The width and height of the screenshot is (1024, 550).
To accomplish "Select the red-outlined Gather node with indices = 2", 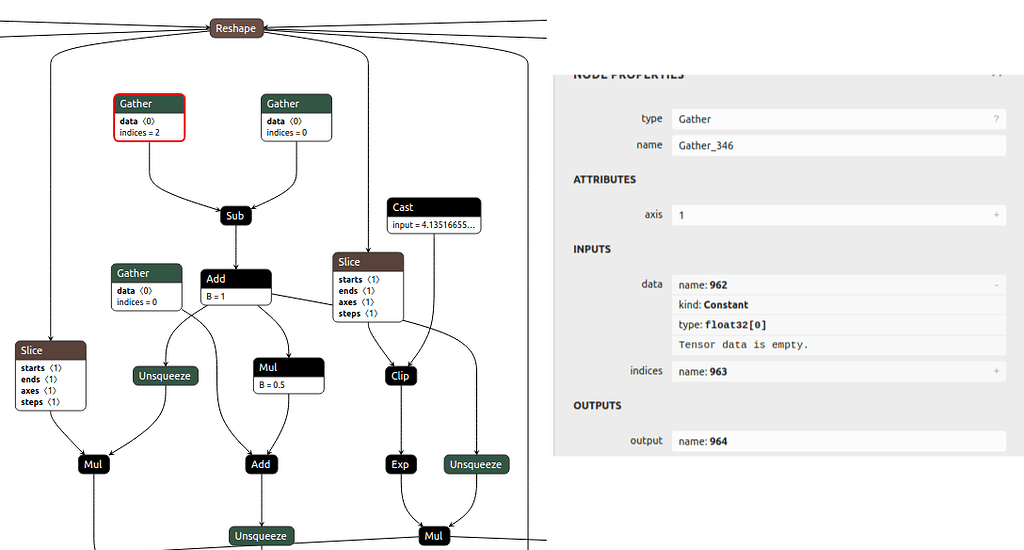I will tap(149, 117).
